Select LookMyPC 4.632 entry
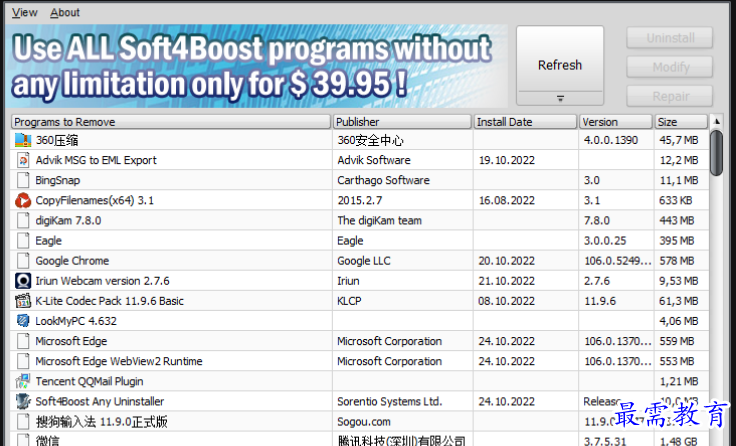This screenshot has width=736, height=446. (x=76, y=321)
